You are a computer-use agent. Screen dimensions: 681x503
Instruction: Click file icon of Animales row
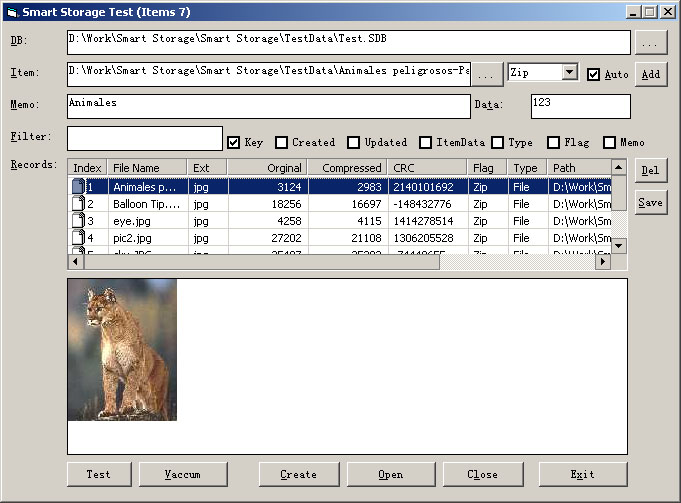(x=79, y=186)
